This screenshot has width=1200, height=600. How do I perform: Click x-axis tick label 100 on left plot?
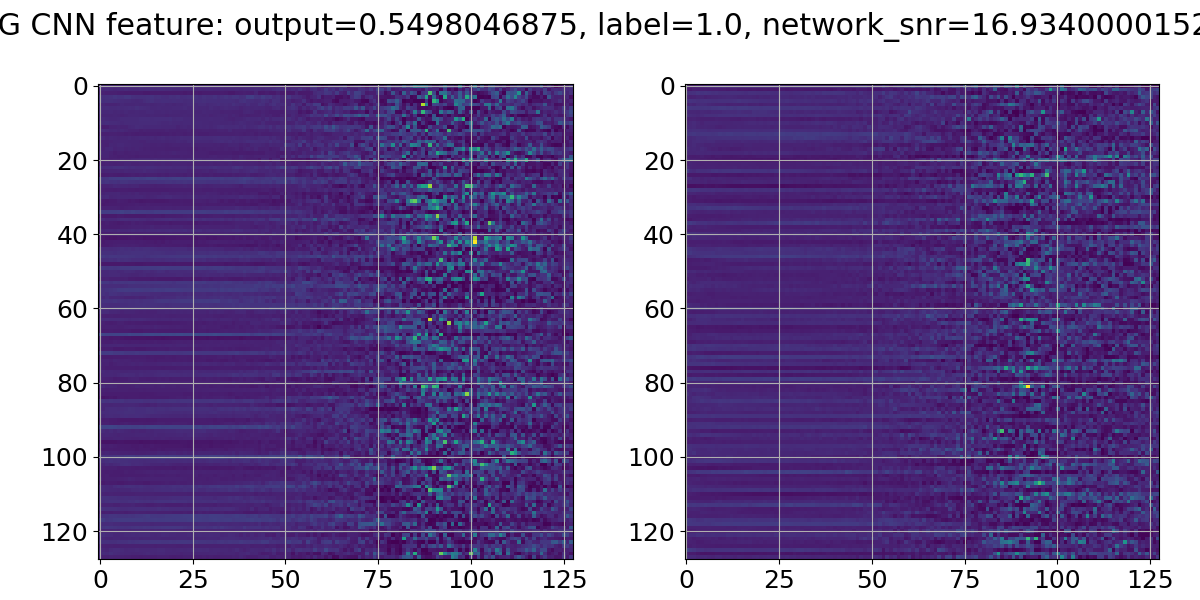(471, 579)
